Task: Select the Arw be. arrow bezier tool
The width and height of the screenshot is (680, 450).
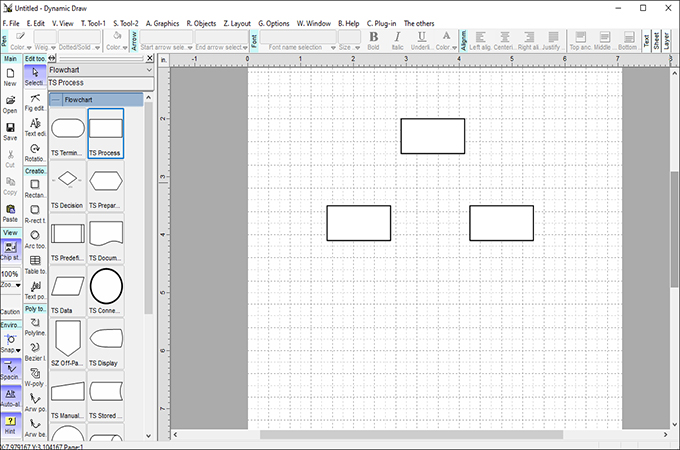Action: click(x=35, y=428)
